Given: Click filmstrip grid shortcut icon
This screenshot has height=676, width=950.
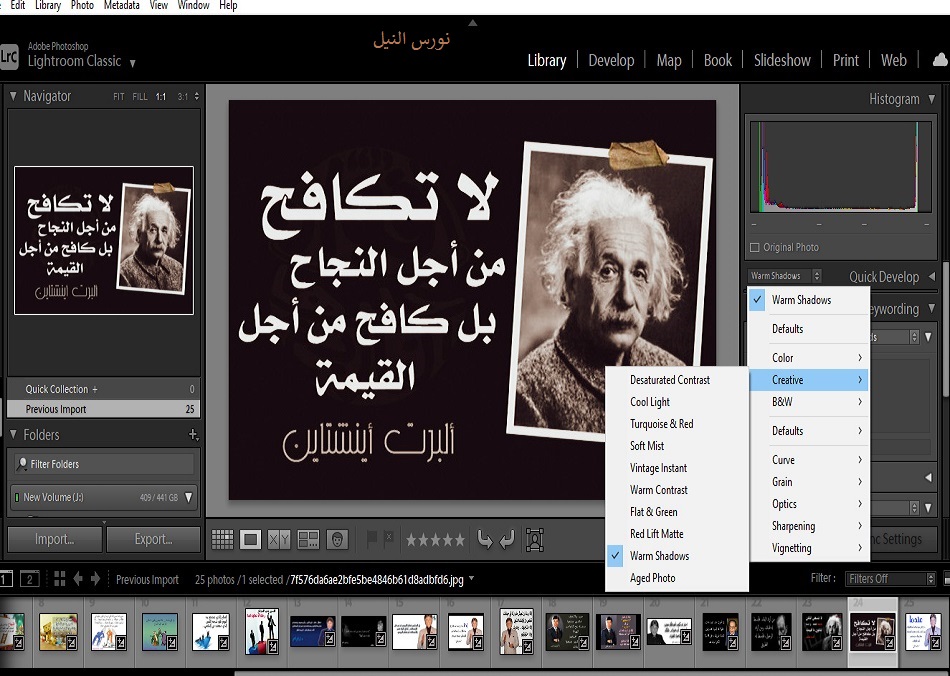Looking at the screenshot, I should pyautogui.click(x=59, y=579).
